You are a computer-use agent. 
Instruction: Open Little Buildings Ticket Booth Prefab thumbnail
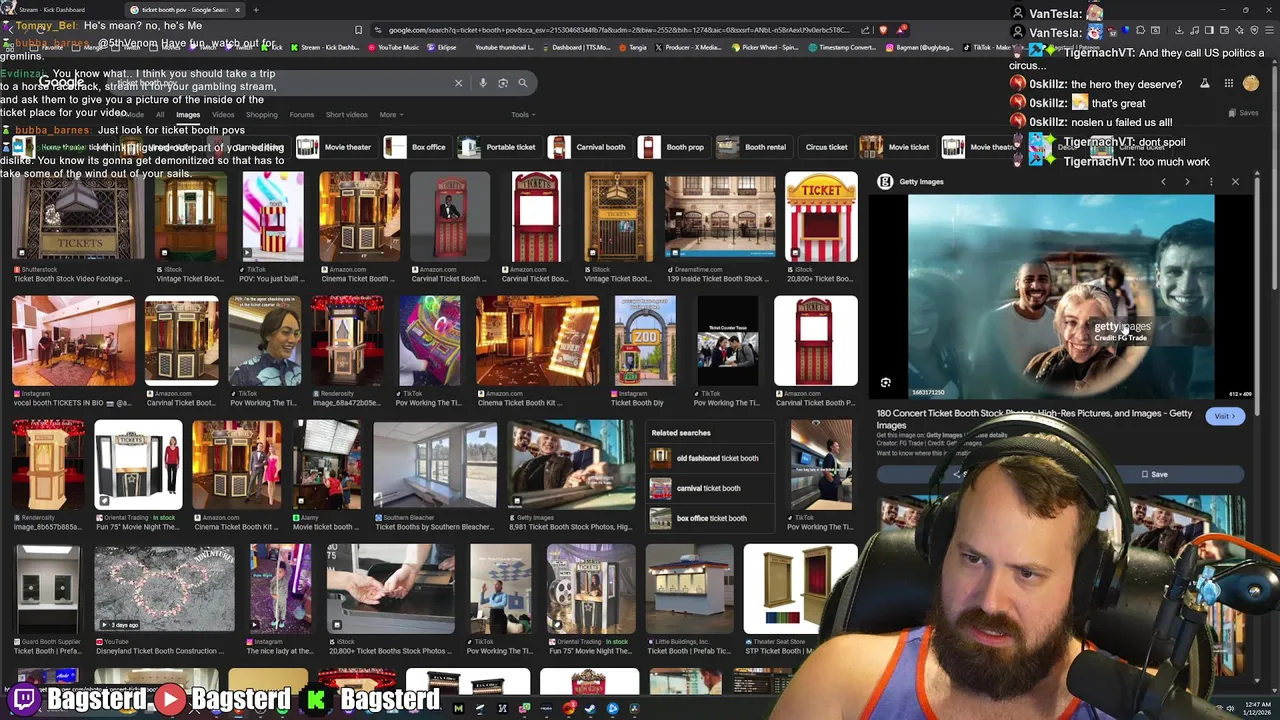(689, 589)
